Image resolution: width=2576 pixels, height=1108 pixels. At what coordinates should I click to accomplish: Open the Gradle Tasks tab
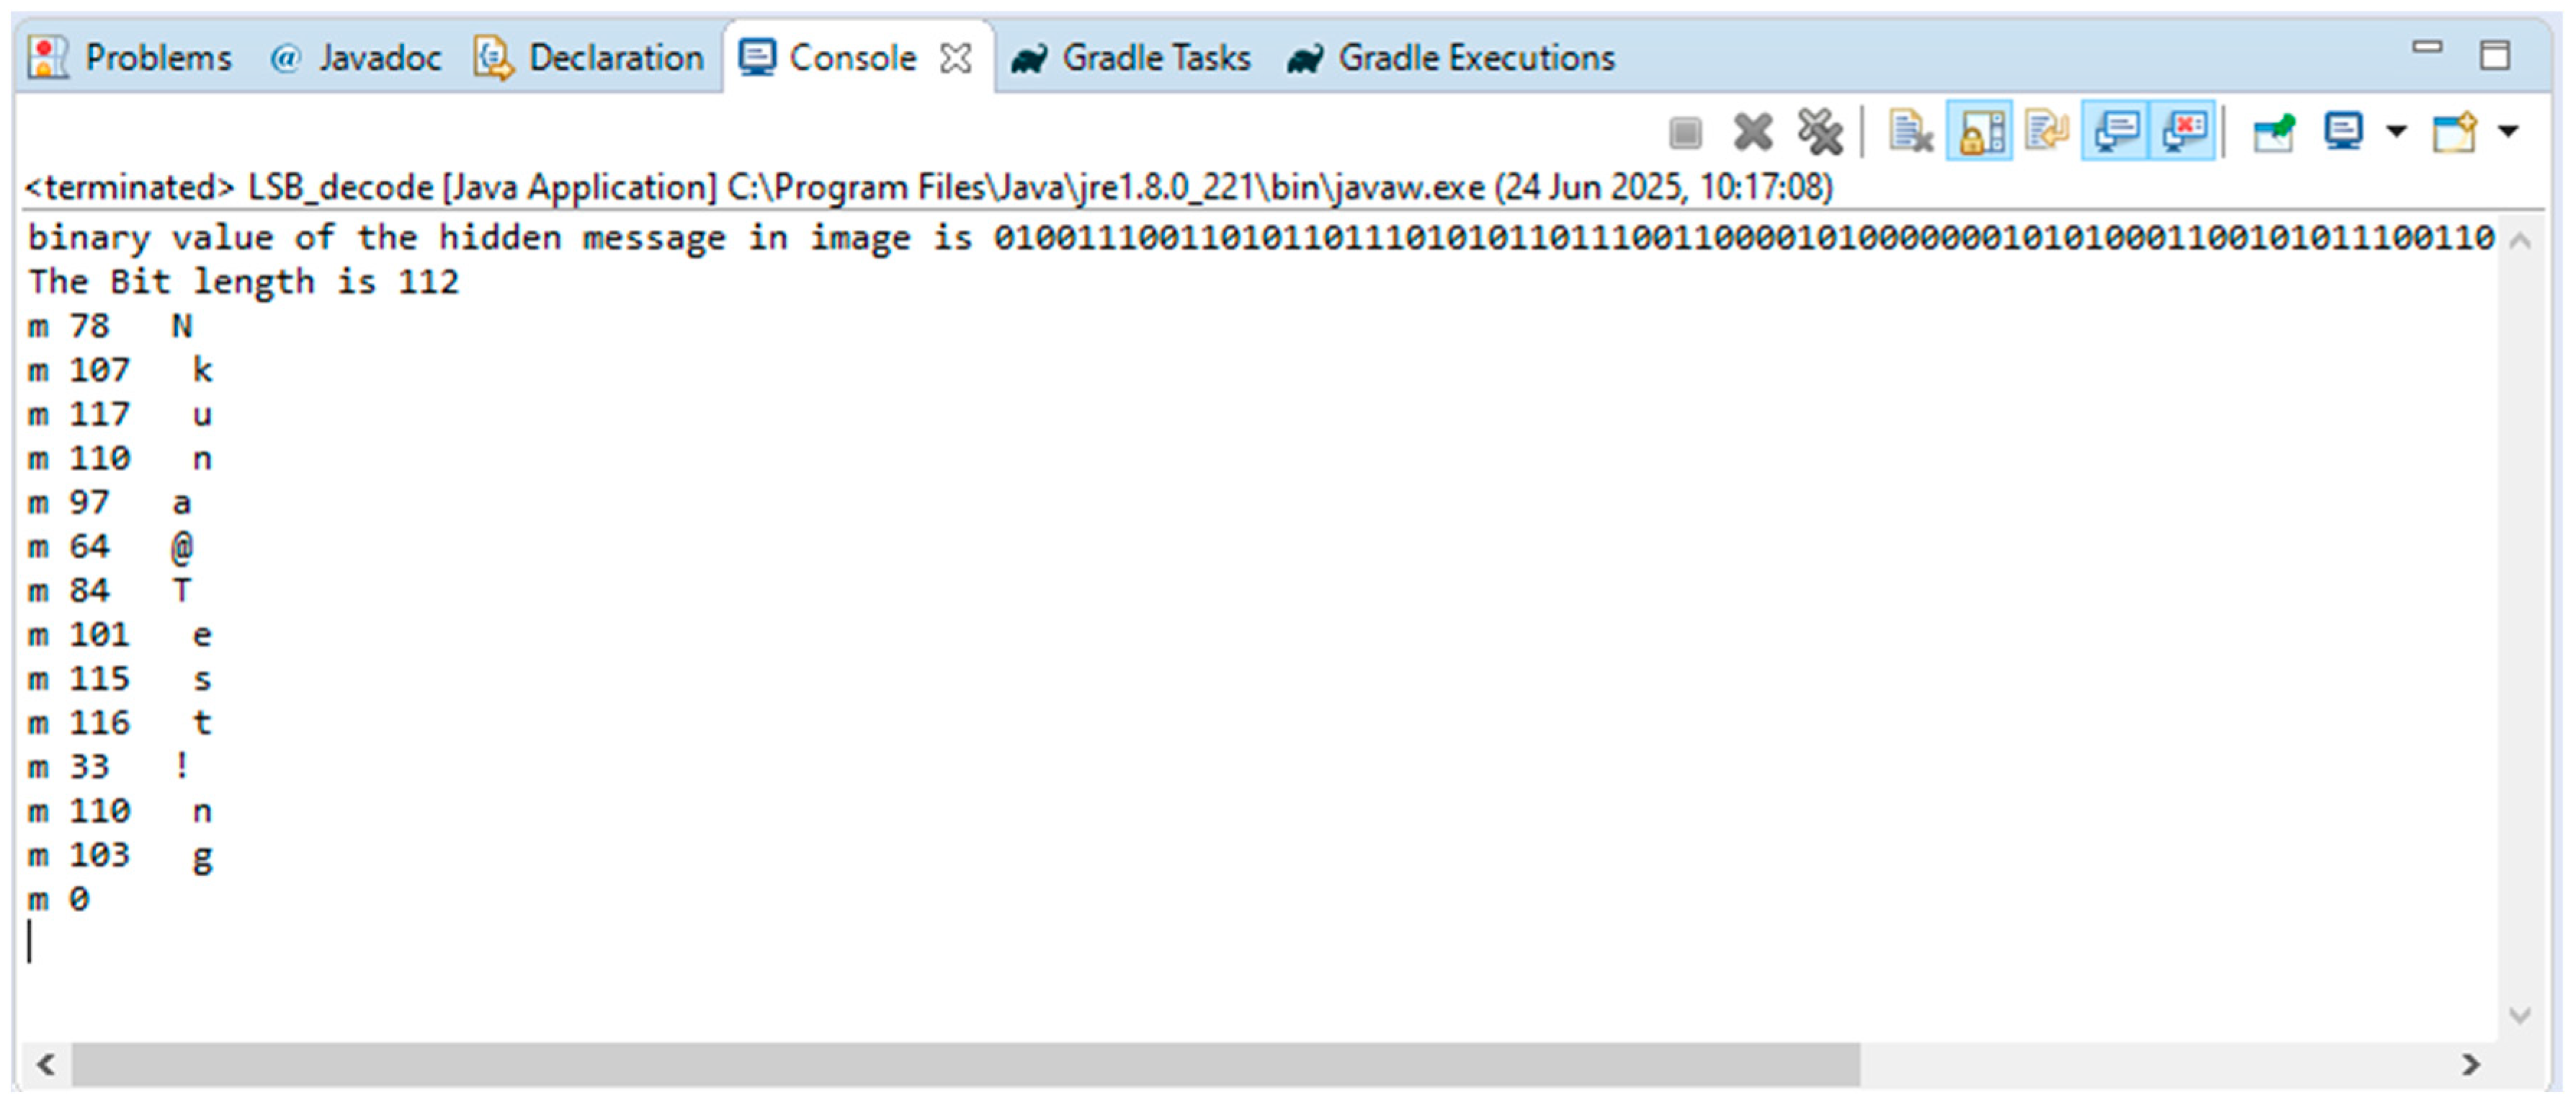1131,58
